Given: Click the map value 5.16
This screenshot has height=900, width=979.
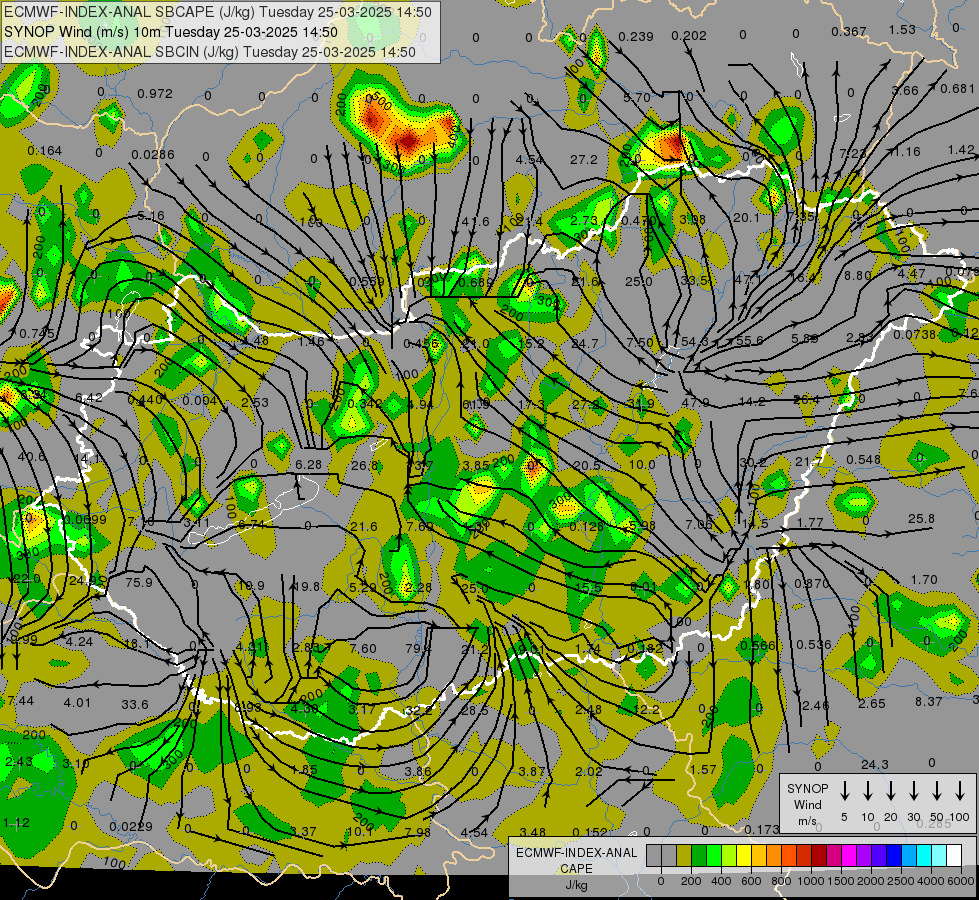Looking at the screenshot, I should (x=150, y=215).
